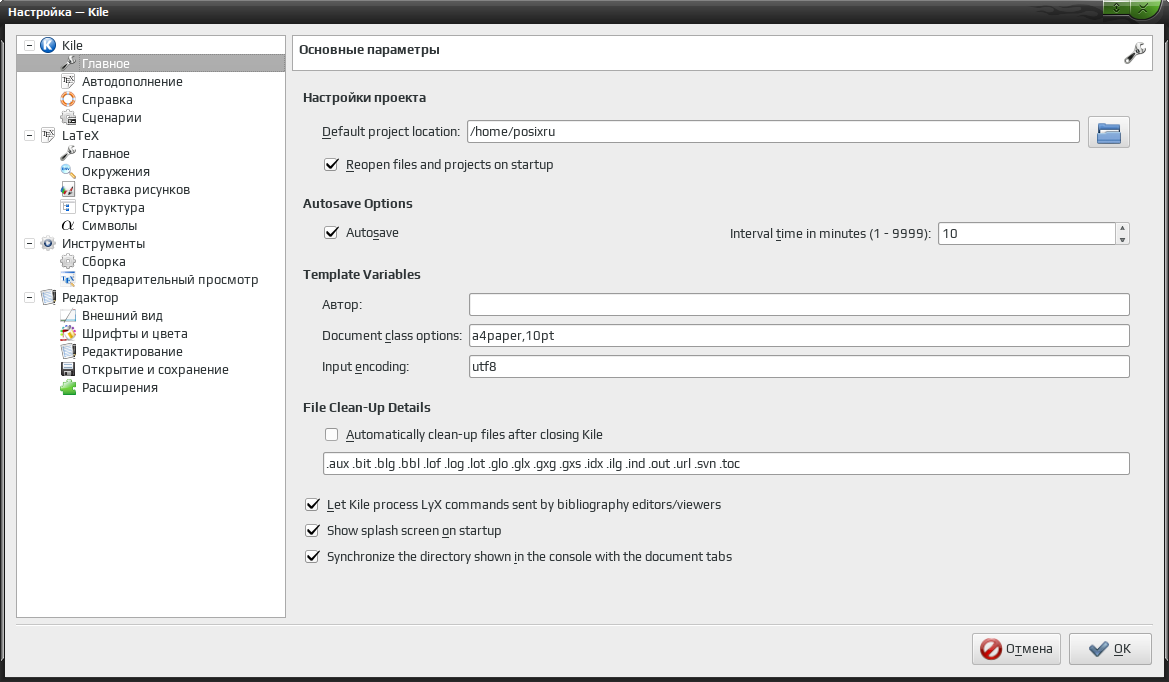Increase the autosave interval with up arrow
1169x682 pixels.
click(x=1122, y=228)
